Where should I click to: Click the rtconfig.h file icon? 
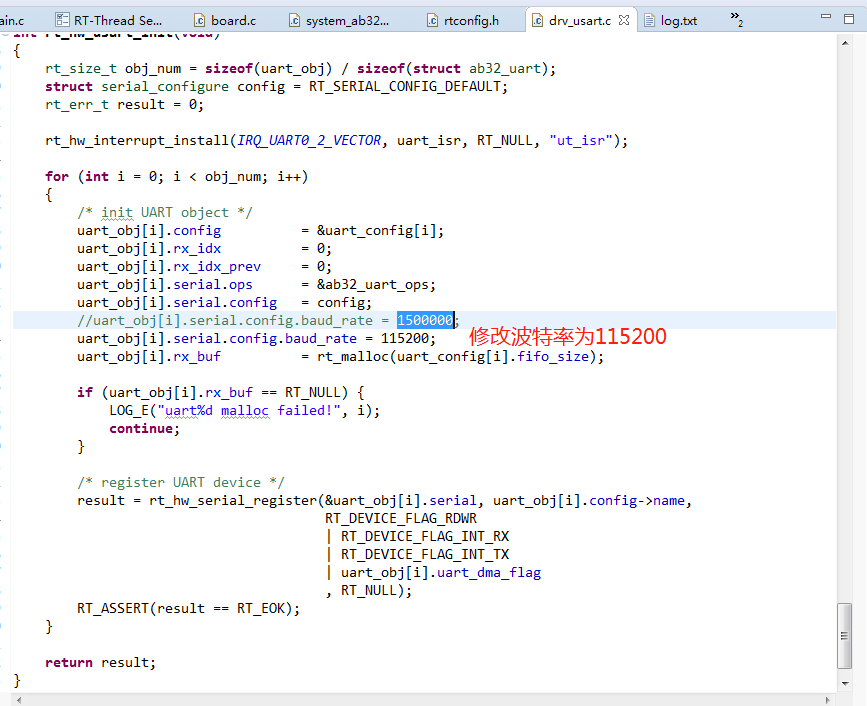click(x=432, y=20)
